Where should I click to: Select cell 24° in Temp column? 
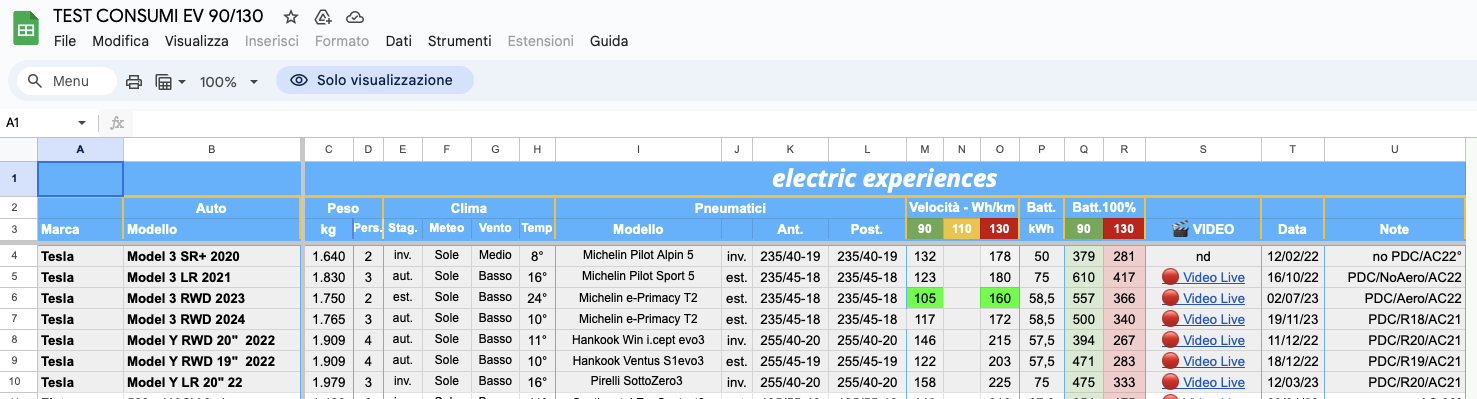[x=537, y=298]
